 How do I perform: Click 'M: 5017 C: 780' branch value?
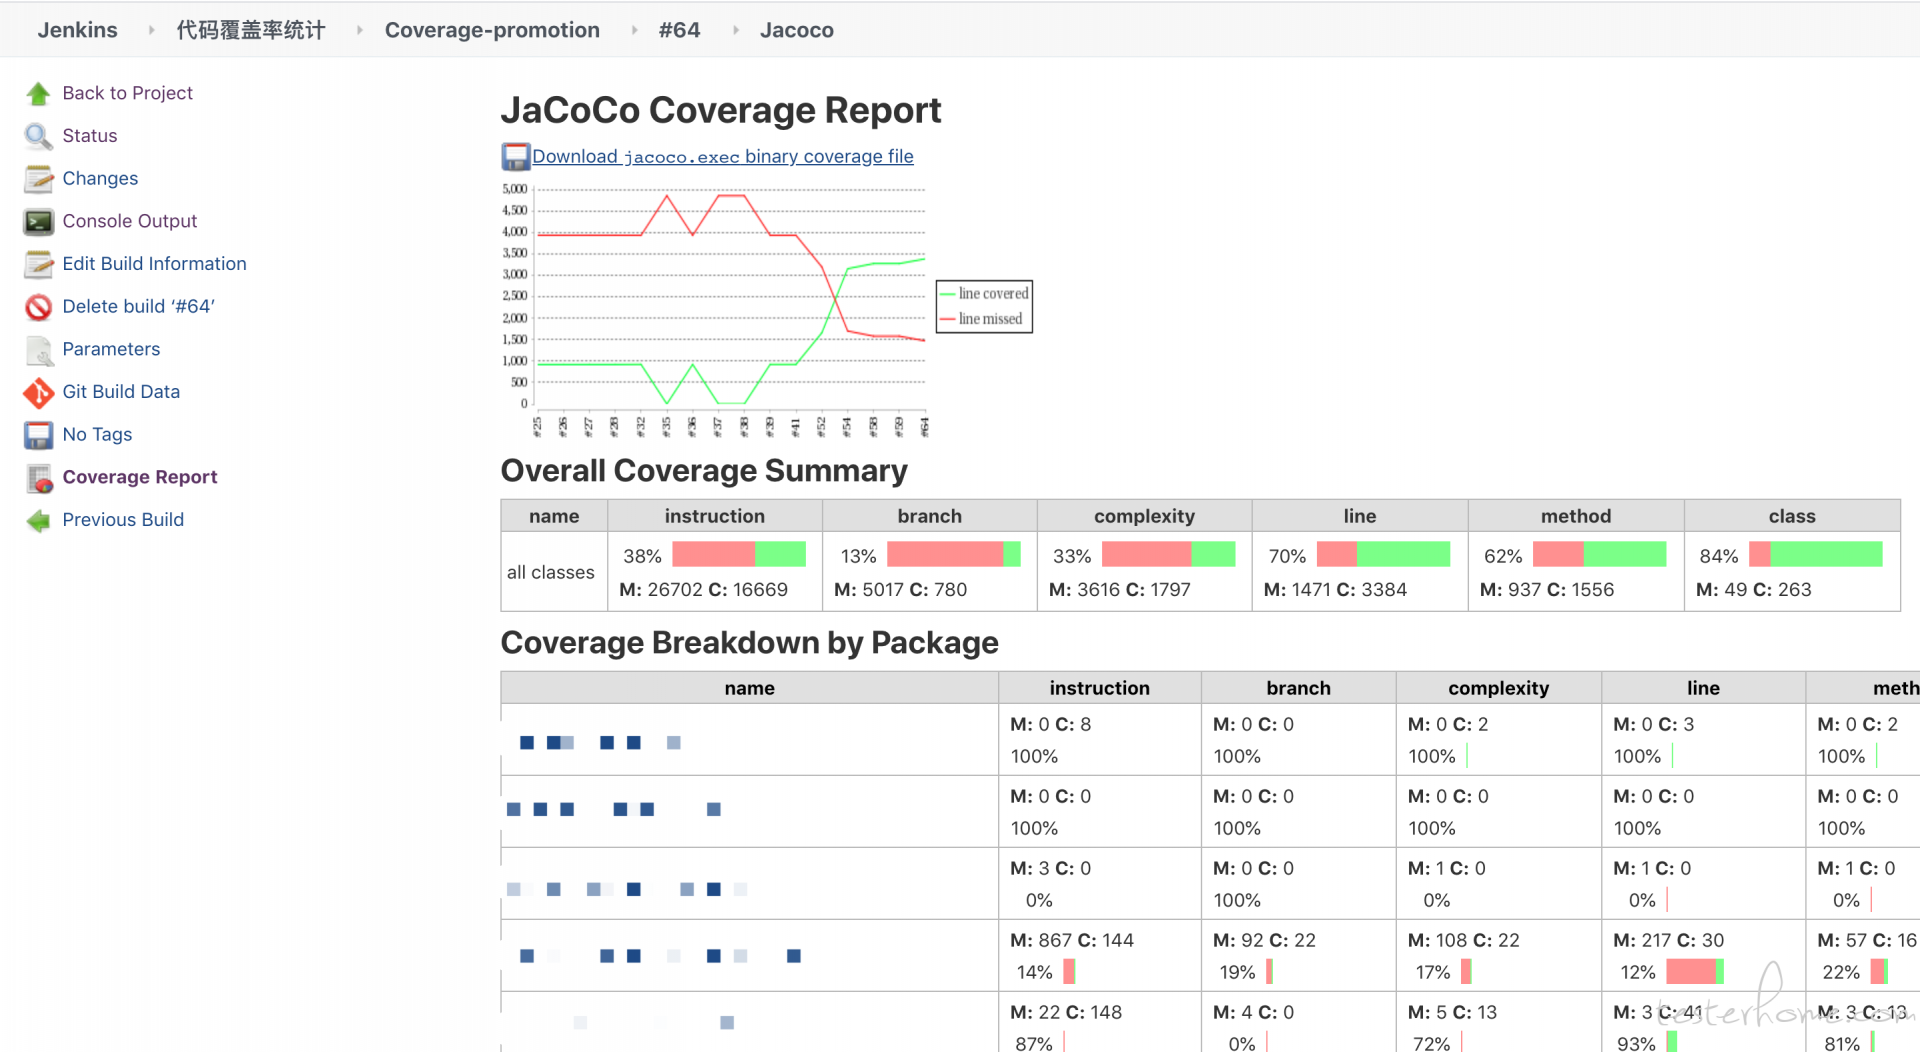pos(900,590)
